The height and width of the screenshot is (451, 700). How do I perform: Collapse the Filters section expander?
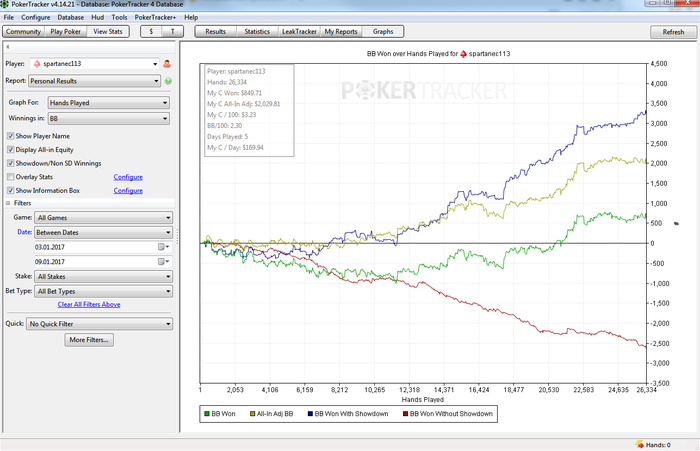point(8,203)
